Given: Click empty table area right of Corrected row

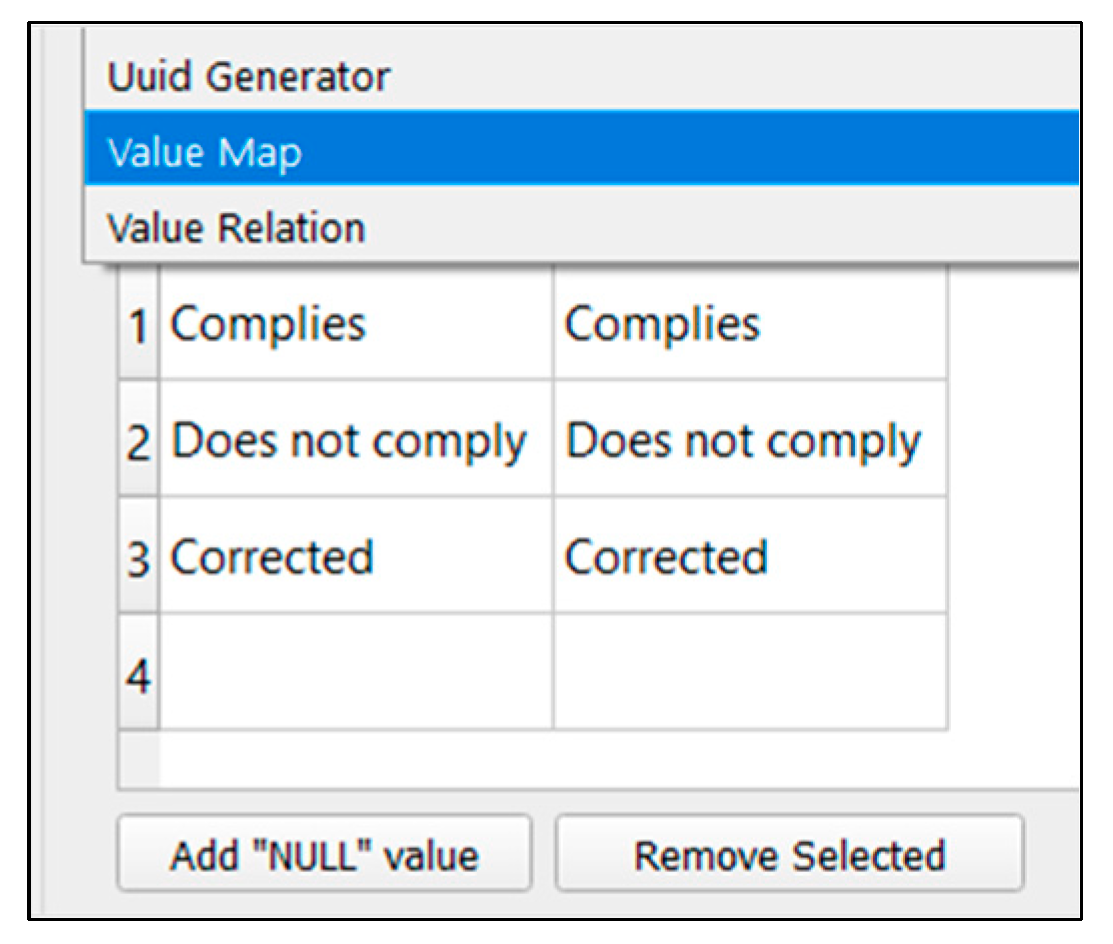Looking at the screenshot, I should (1010, 556).
